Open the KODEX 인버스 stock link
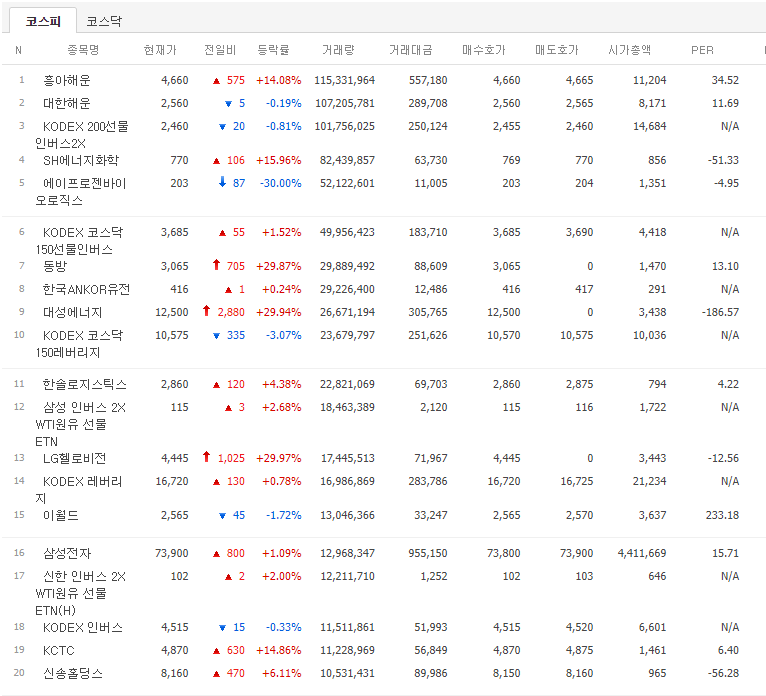The image size is (766, 696). [83, 627]
